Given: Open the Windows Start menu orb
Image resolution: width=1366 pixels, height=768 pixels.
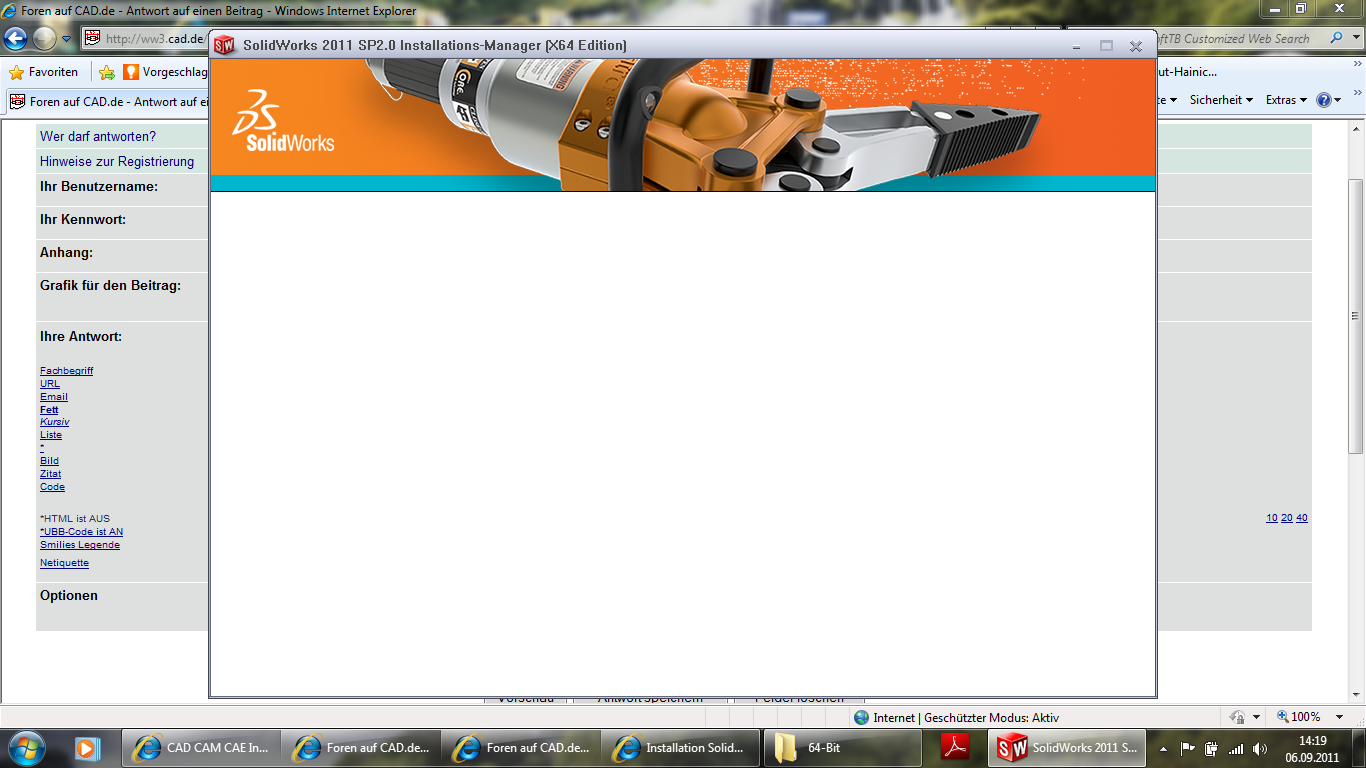Looking at the screenshot, I should 26,748.
